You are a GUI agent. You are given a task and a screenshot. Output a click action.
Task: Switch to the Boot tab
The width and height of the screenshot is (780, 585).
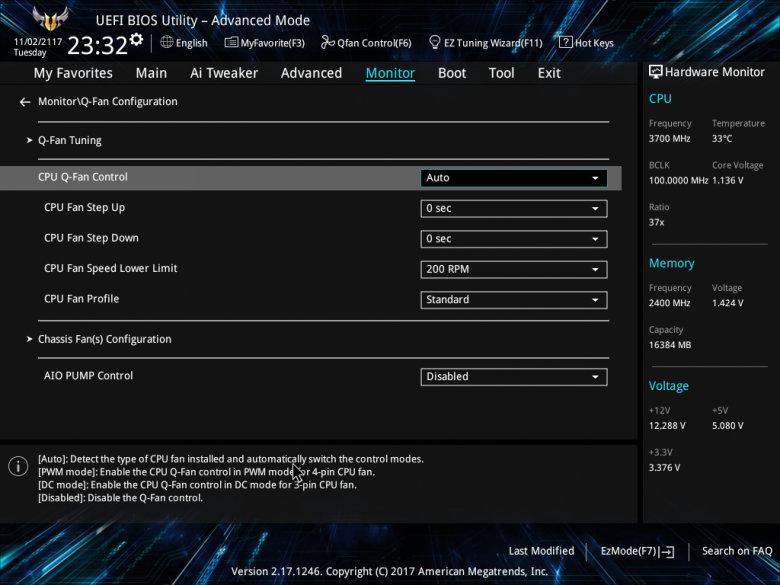pyautogui.click(x=452, y=73)
